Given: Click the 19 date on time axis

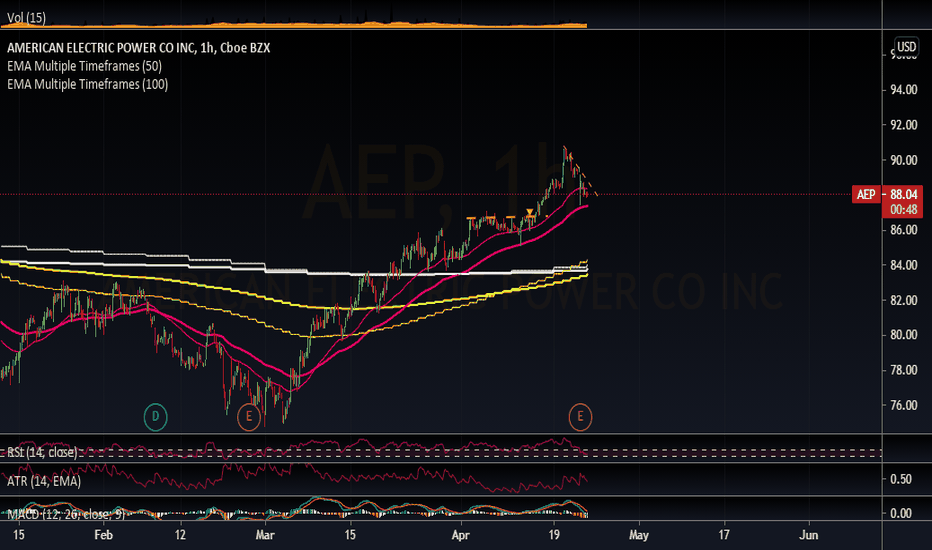Looking at the screenshot, I should tap(554, 535).
